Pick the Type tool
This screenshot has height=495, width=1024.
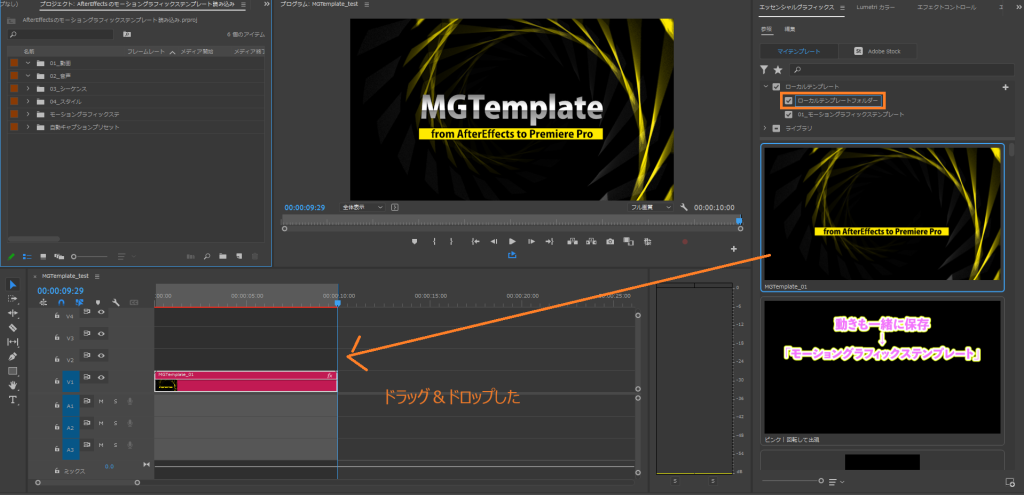tap(13, 399)
